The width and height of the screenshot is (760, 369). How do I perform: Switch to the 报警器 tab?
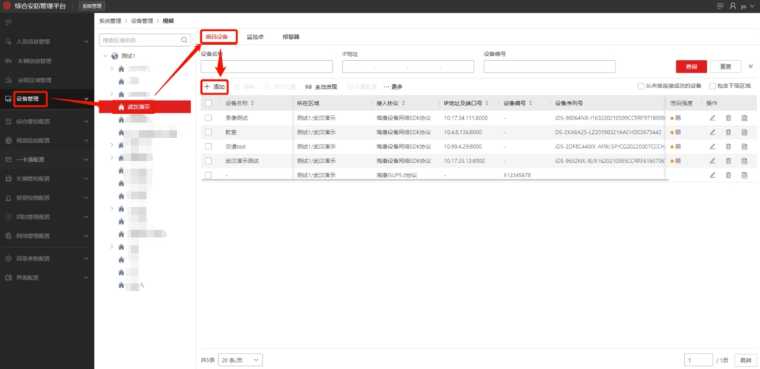291,37
